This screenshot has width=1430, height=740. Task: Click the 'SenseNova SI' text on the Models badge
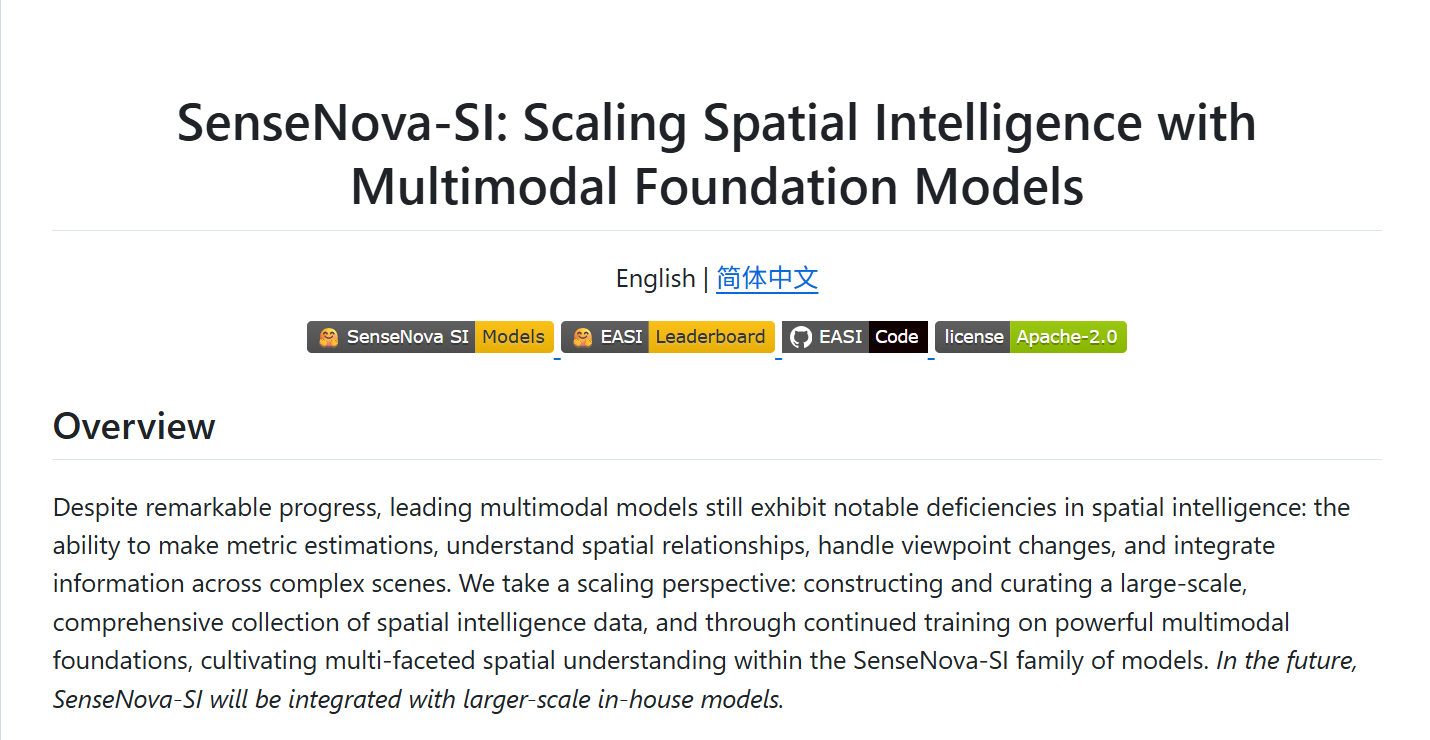coord(407,337)
